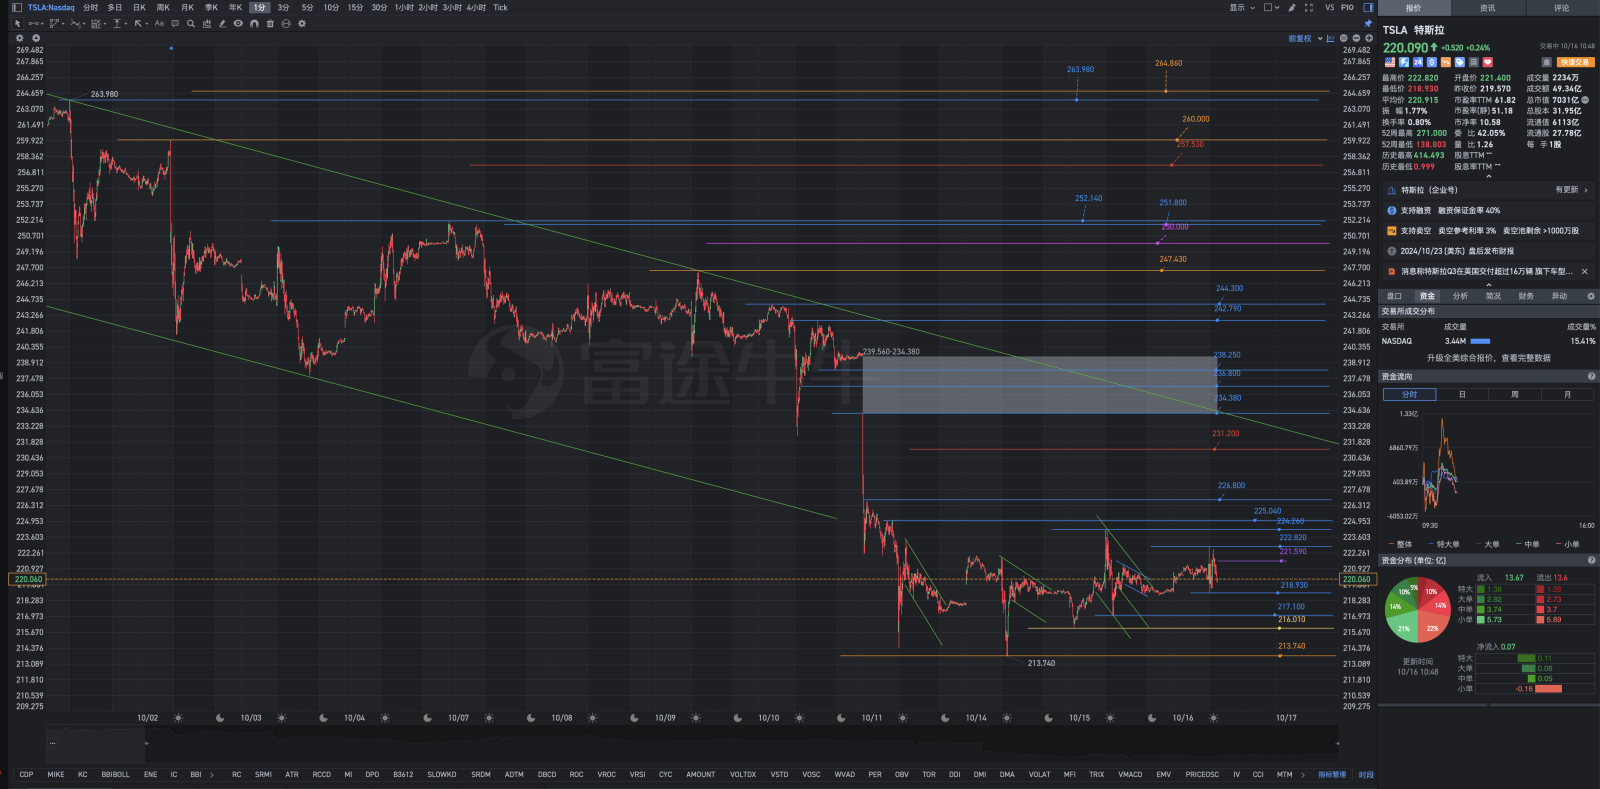Image resolution: width=1600 pixels, height=789 pixels.
Task: Open drawing tools settings gear
Action: tap(302, 23)
